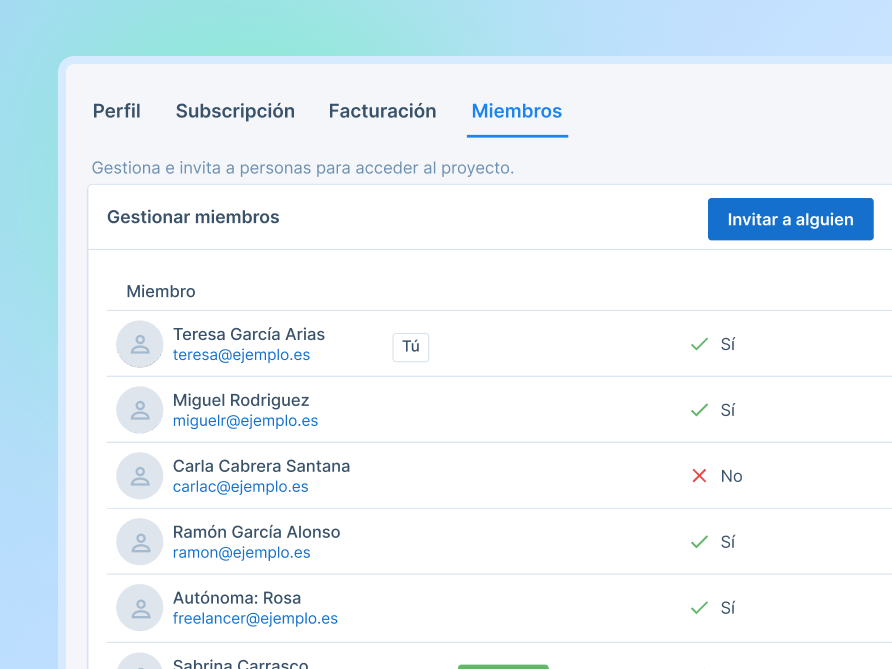Screen dimensions: 892x669
Task: Click the miguelr@ejemplo.es email link
Action: coord(246,421)
